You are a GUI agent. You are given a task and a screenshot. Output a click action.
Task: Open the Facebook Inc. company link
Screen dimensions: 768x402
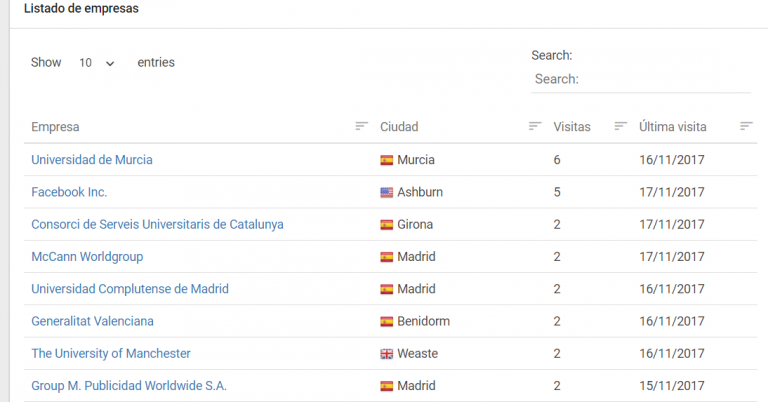pos(69,192)
